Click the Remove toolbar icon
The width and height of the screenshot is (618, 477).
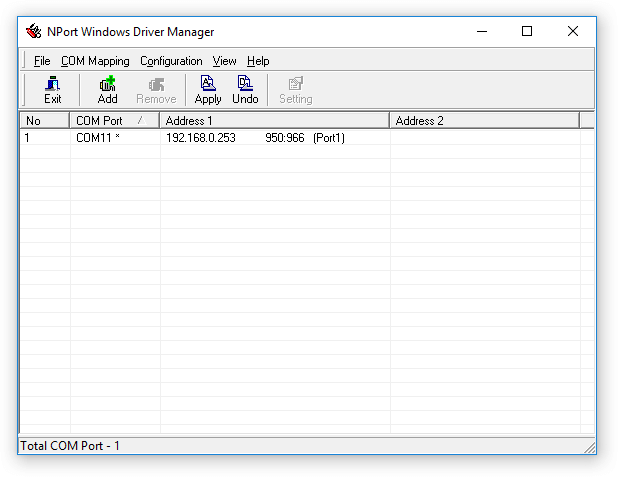pyautogui.click(x=156, y=90)
